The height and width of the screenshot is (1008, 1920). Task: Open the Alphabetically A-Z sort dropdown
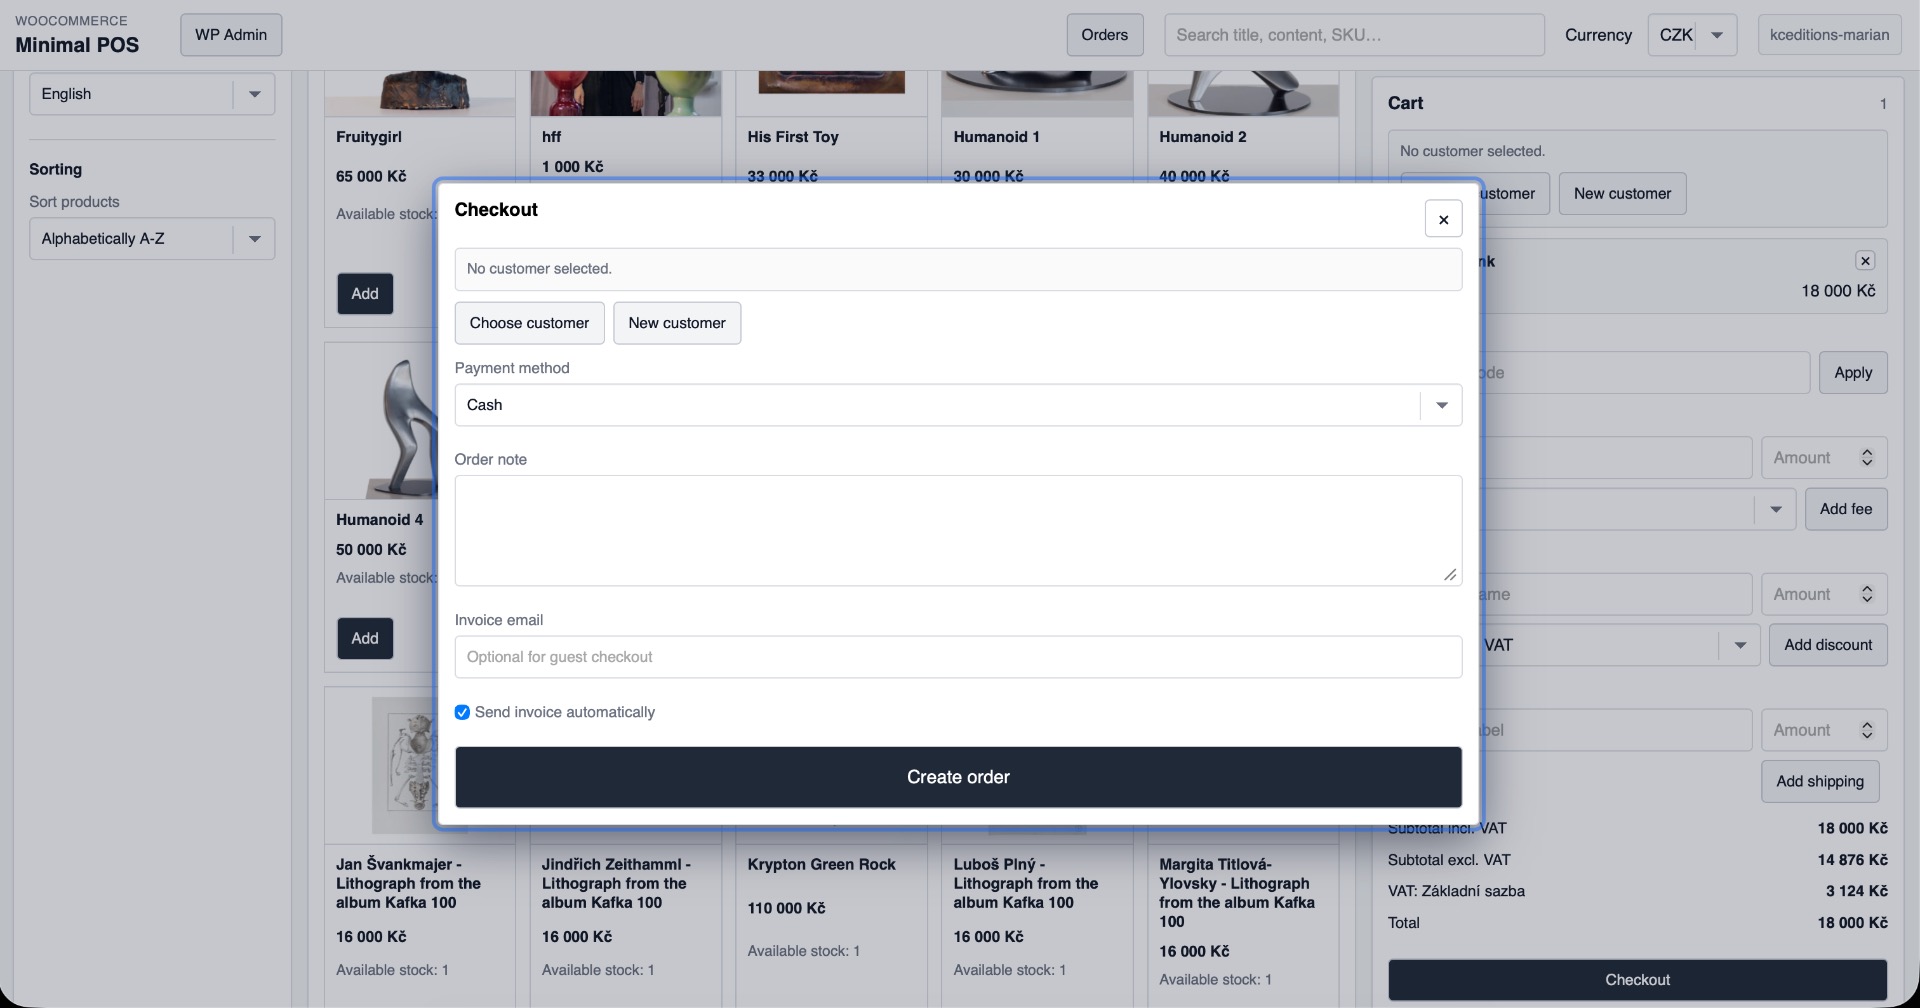tap(152, 239)
